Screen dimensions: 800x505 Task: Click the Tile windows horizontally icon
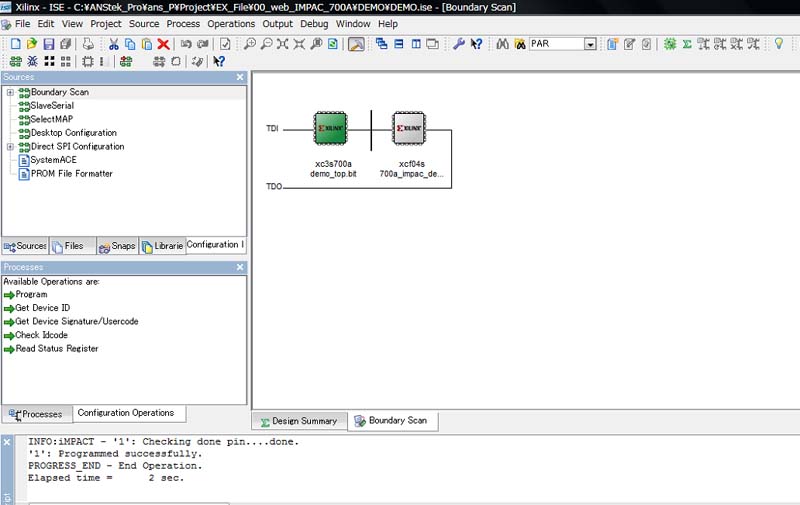pyautogui.click(x=399, y=44)
